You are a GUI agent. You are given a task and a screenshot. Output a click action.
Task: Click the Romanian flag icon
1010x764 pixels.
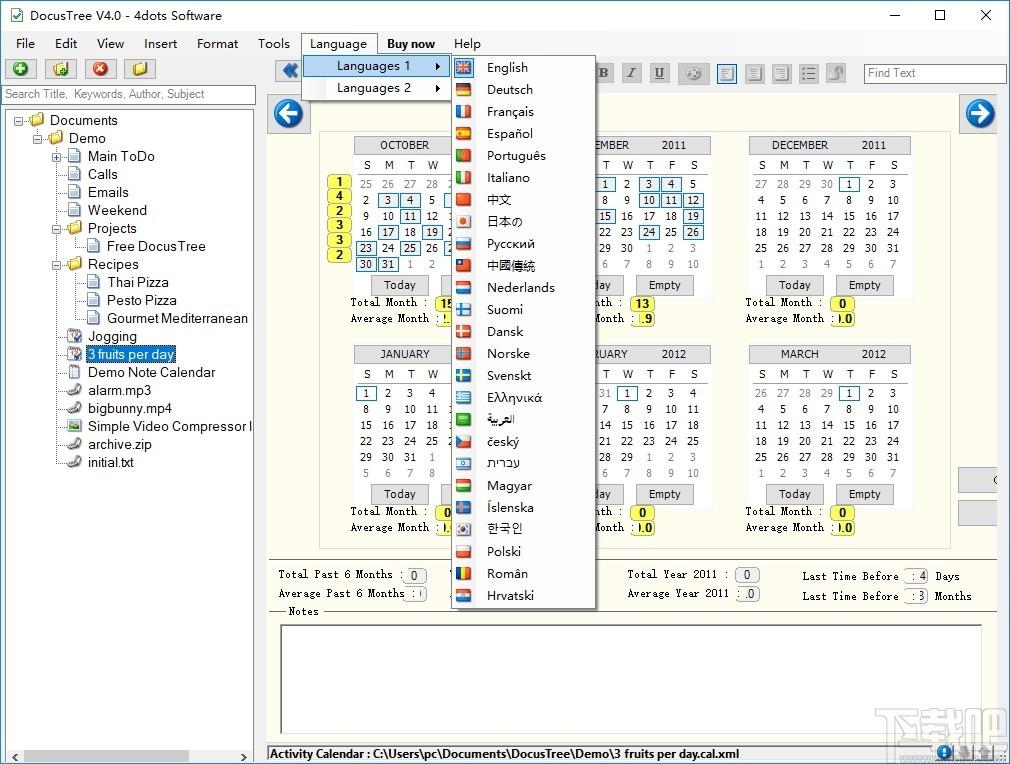[x=463, y=573]
